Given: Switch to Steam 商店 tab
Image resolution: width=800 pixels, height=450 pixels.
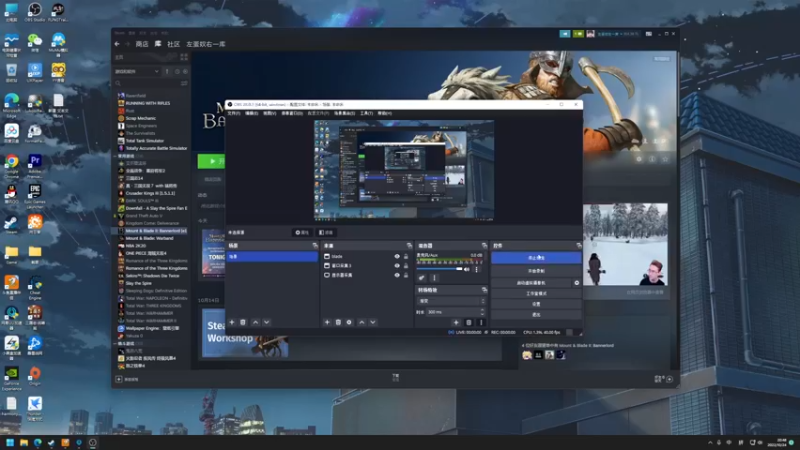Looking at the screenshot, I should pyautogui.click(x=142, y=44).
